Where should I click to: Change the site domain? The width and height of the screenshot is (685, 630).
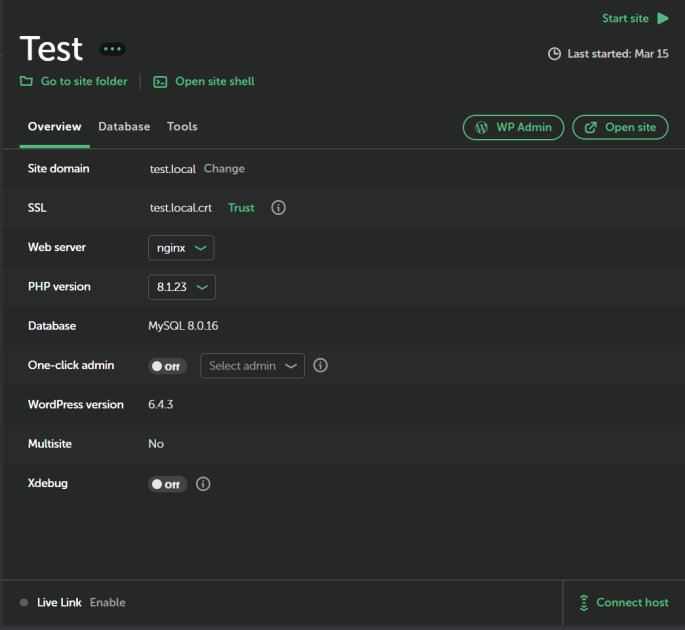[224, 169]
